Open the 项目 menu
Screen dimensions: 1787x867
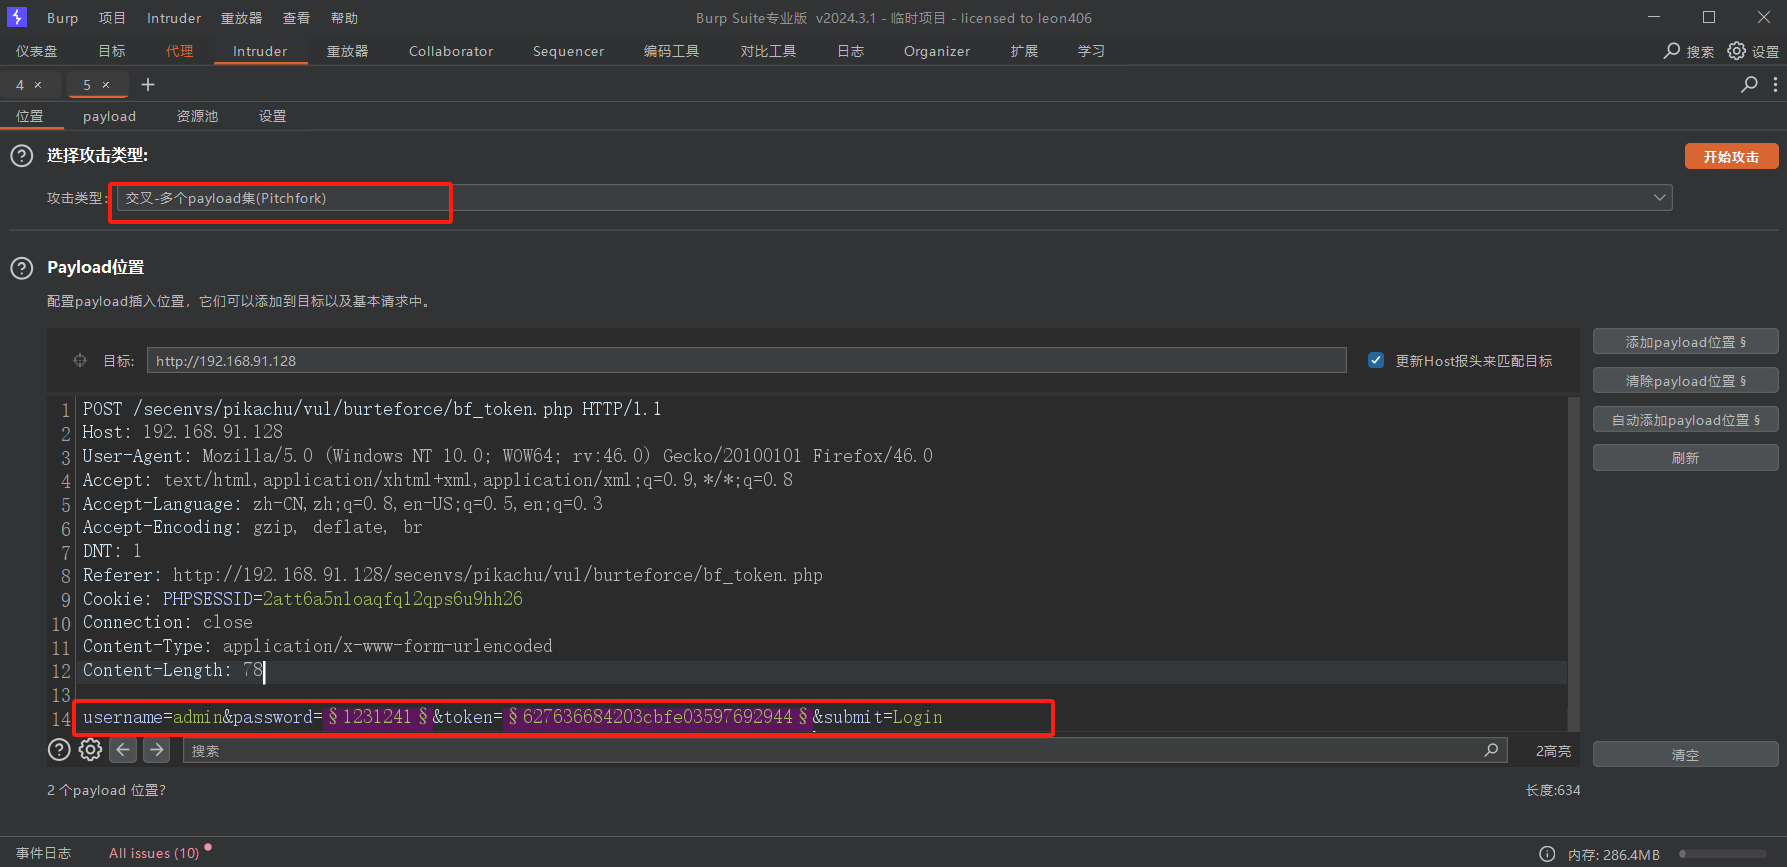pyautogui.click(x=112, y=18)
